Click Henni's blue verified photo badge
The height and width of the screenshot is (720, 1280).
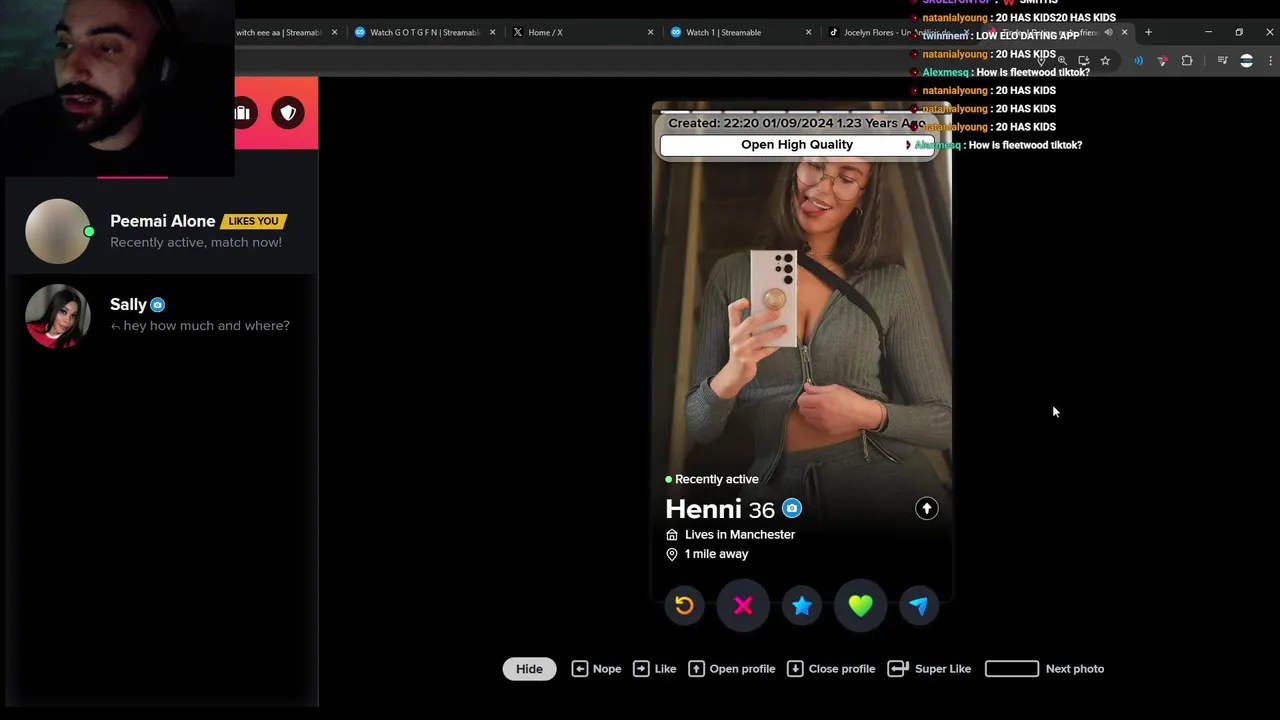click(x=792, y=508)
